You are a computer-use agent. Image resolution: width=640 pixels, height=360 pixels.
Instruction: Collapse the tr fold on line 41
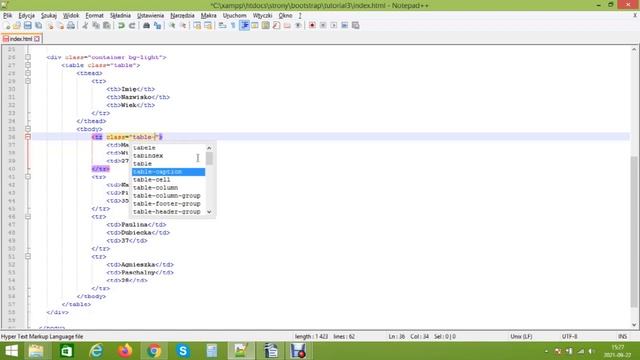(x=28, y=177)
